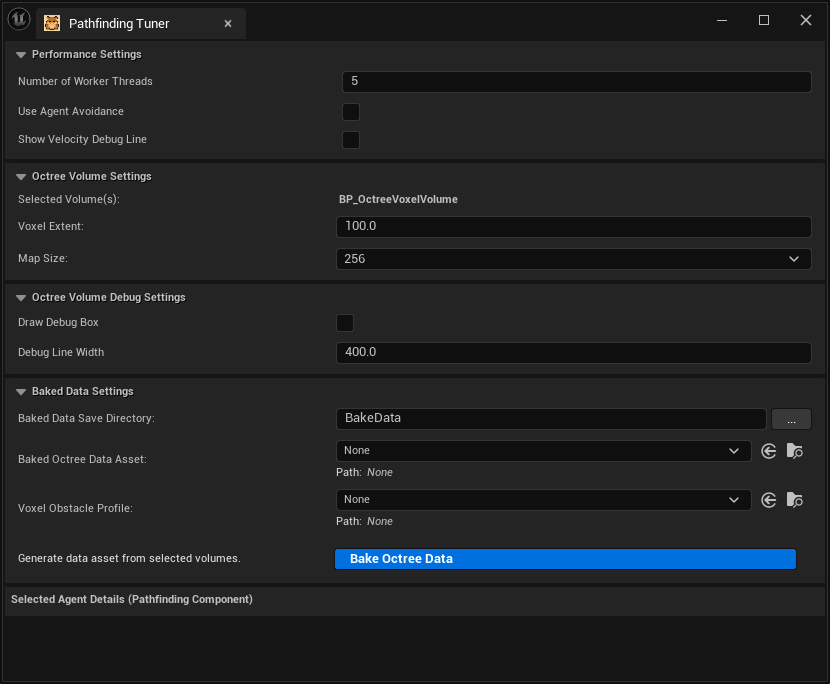Open the directory browse ellipsis button
830x684 pixels.
tap(791, 419)
